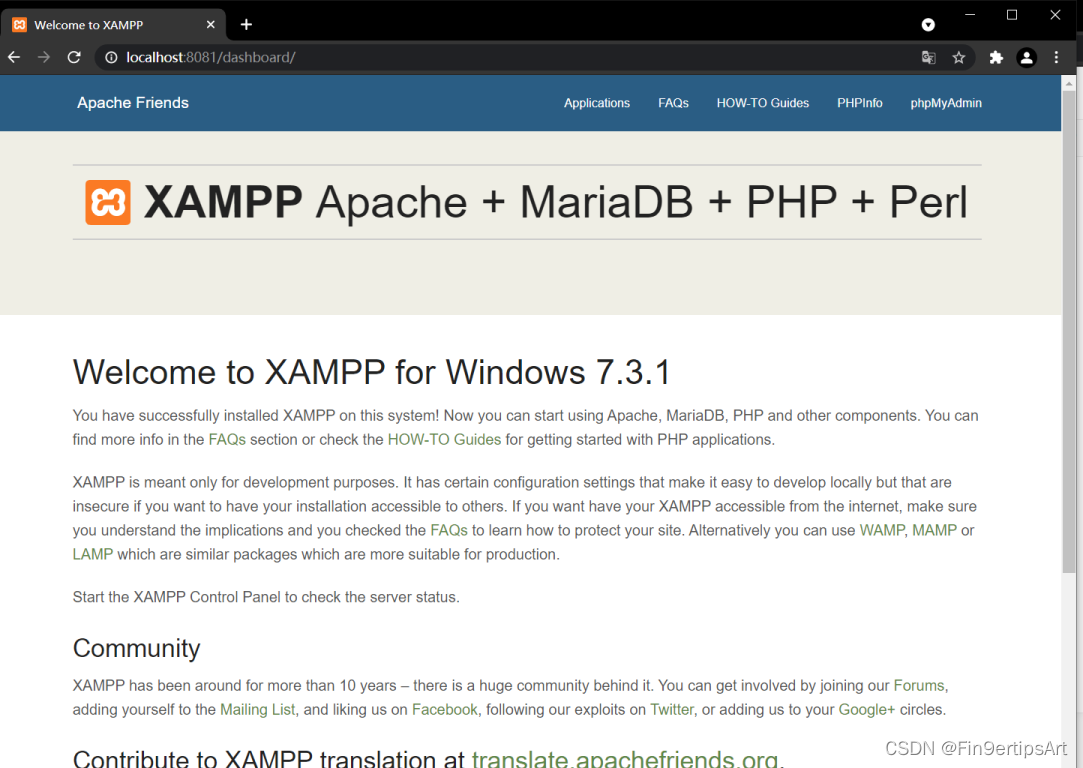Open the LAMP link
This screenshot has height=768, width=1083.
point(93,555)
